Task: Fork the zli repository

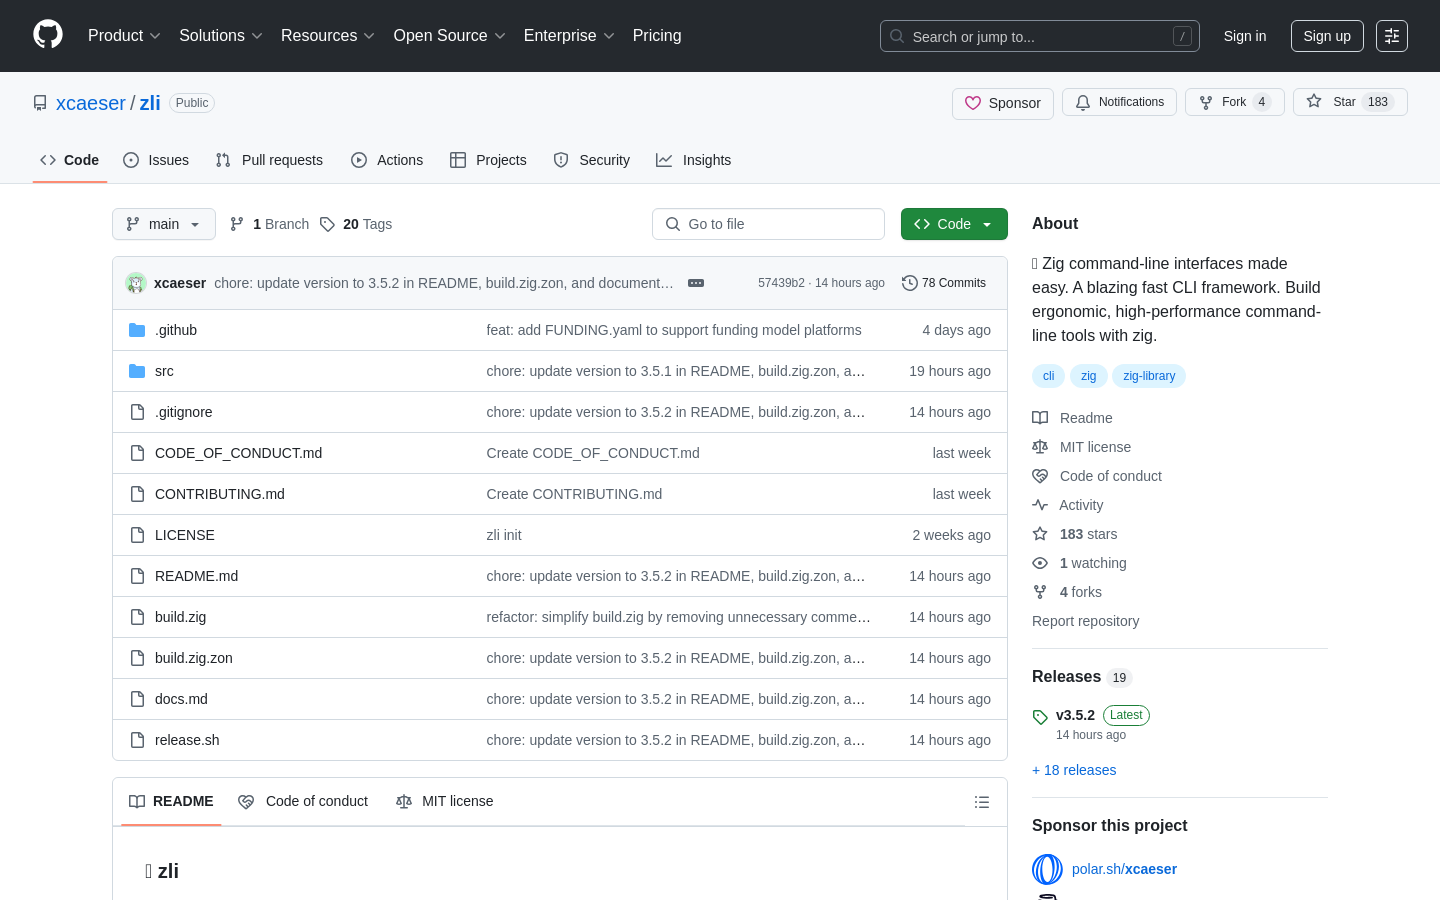Action: point(1234,102)
